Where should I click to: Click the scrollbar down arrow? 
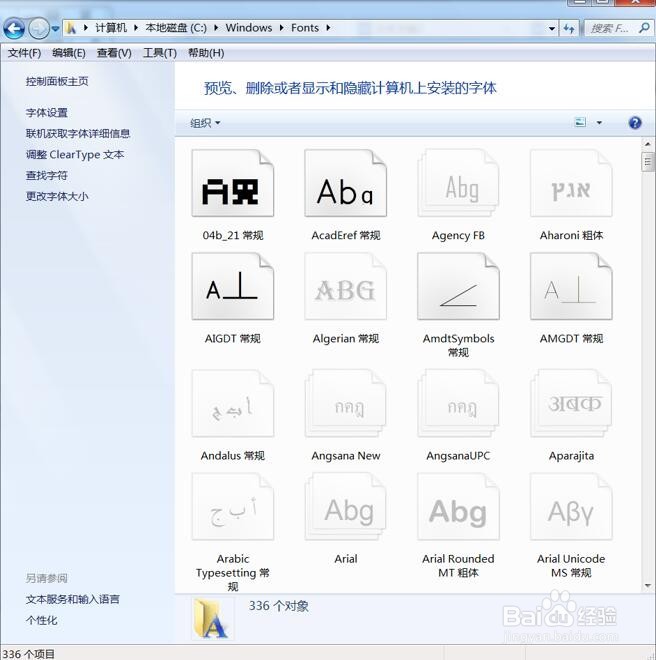coord(648,585)
